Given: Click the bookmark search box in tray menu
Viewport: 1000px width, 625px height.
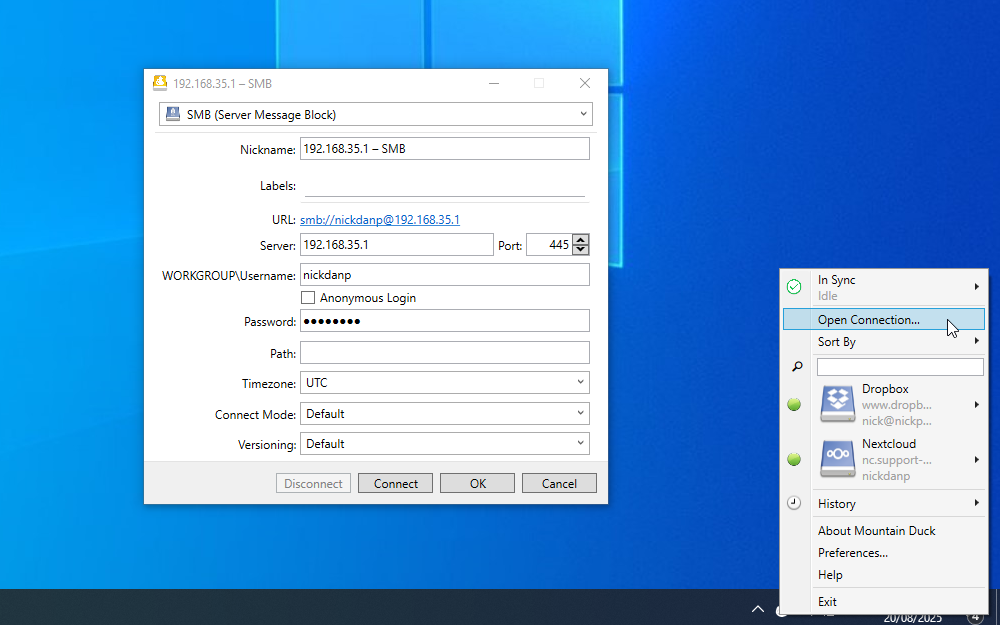Looking at the screenshot, I should coord(900,367).
